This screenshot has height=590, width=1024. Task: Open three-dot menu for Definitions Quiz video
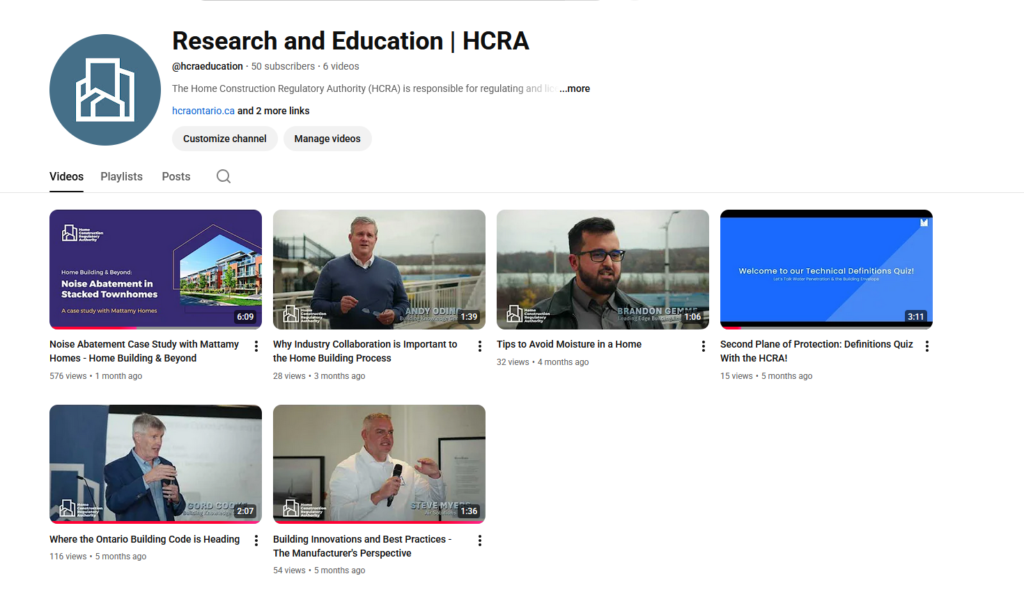point(927,346)
